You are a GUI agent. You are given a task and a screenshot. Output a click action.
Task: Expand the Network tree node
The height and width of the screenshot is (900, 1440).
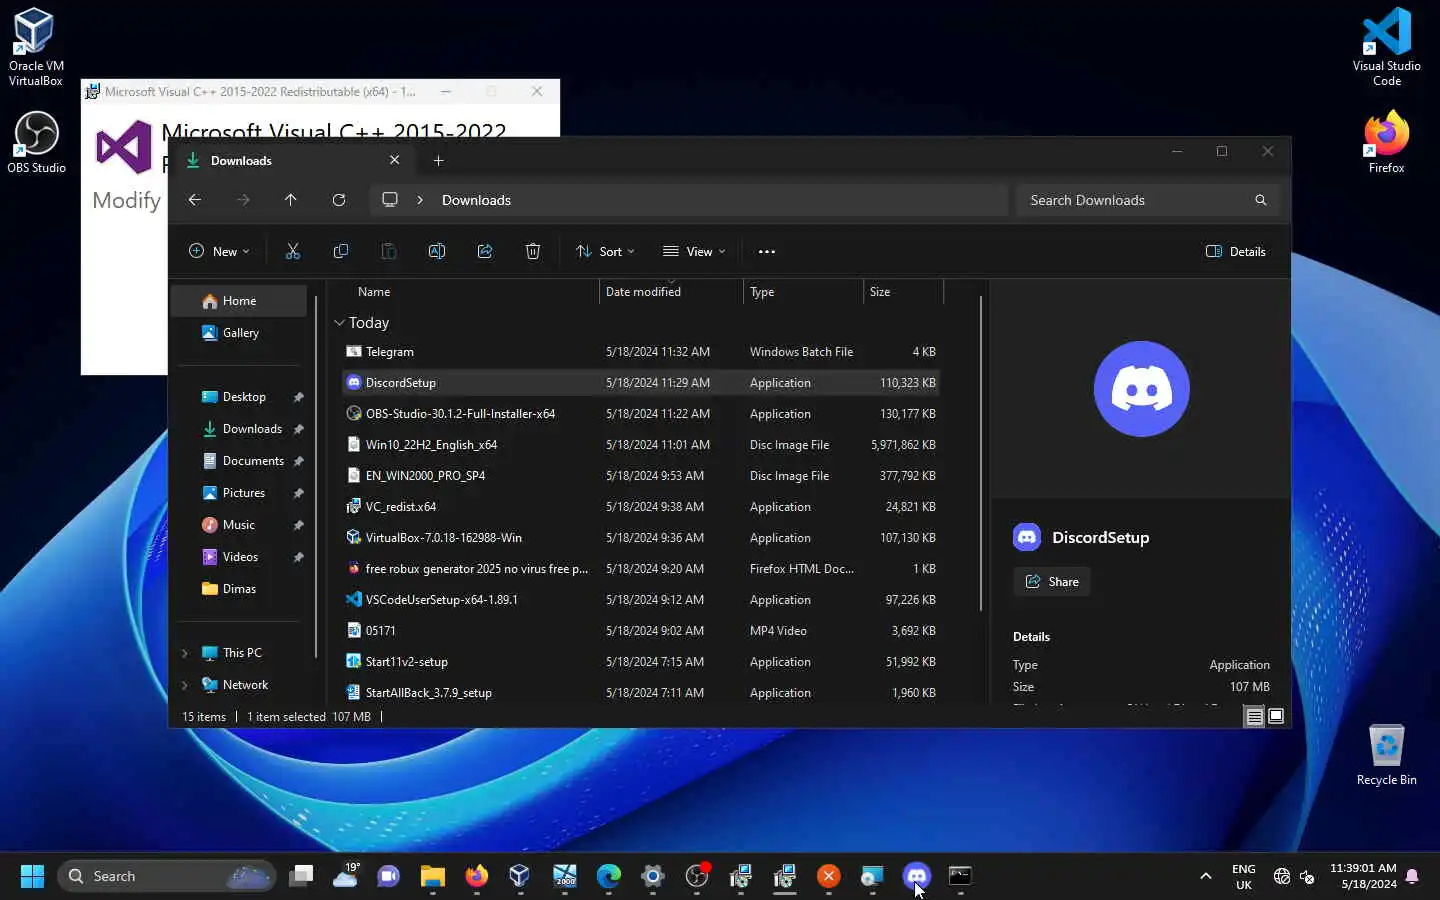tap(185, 685)
